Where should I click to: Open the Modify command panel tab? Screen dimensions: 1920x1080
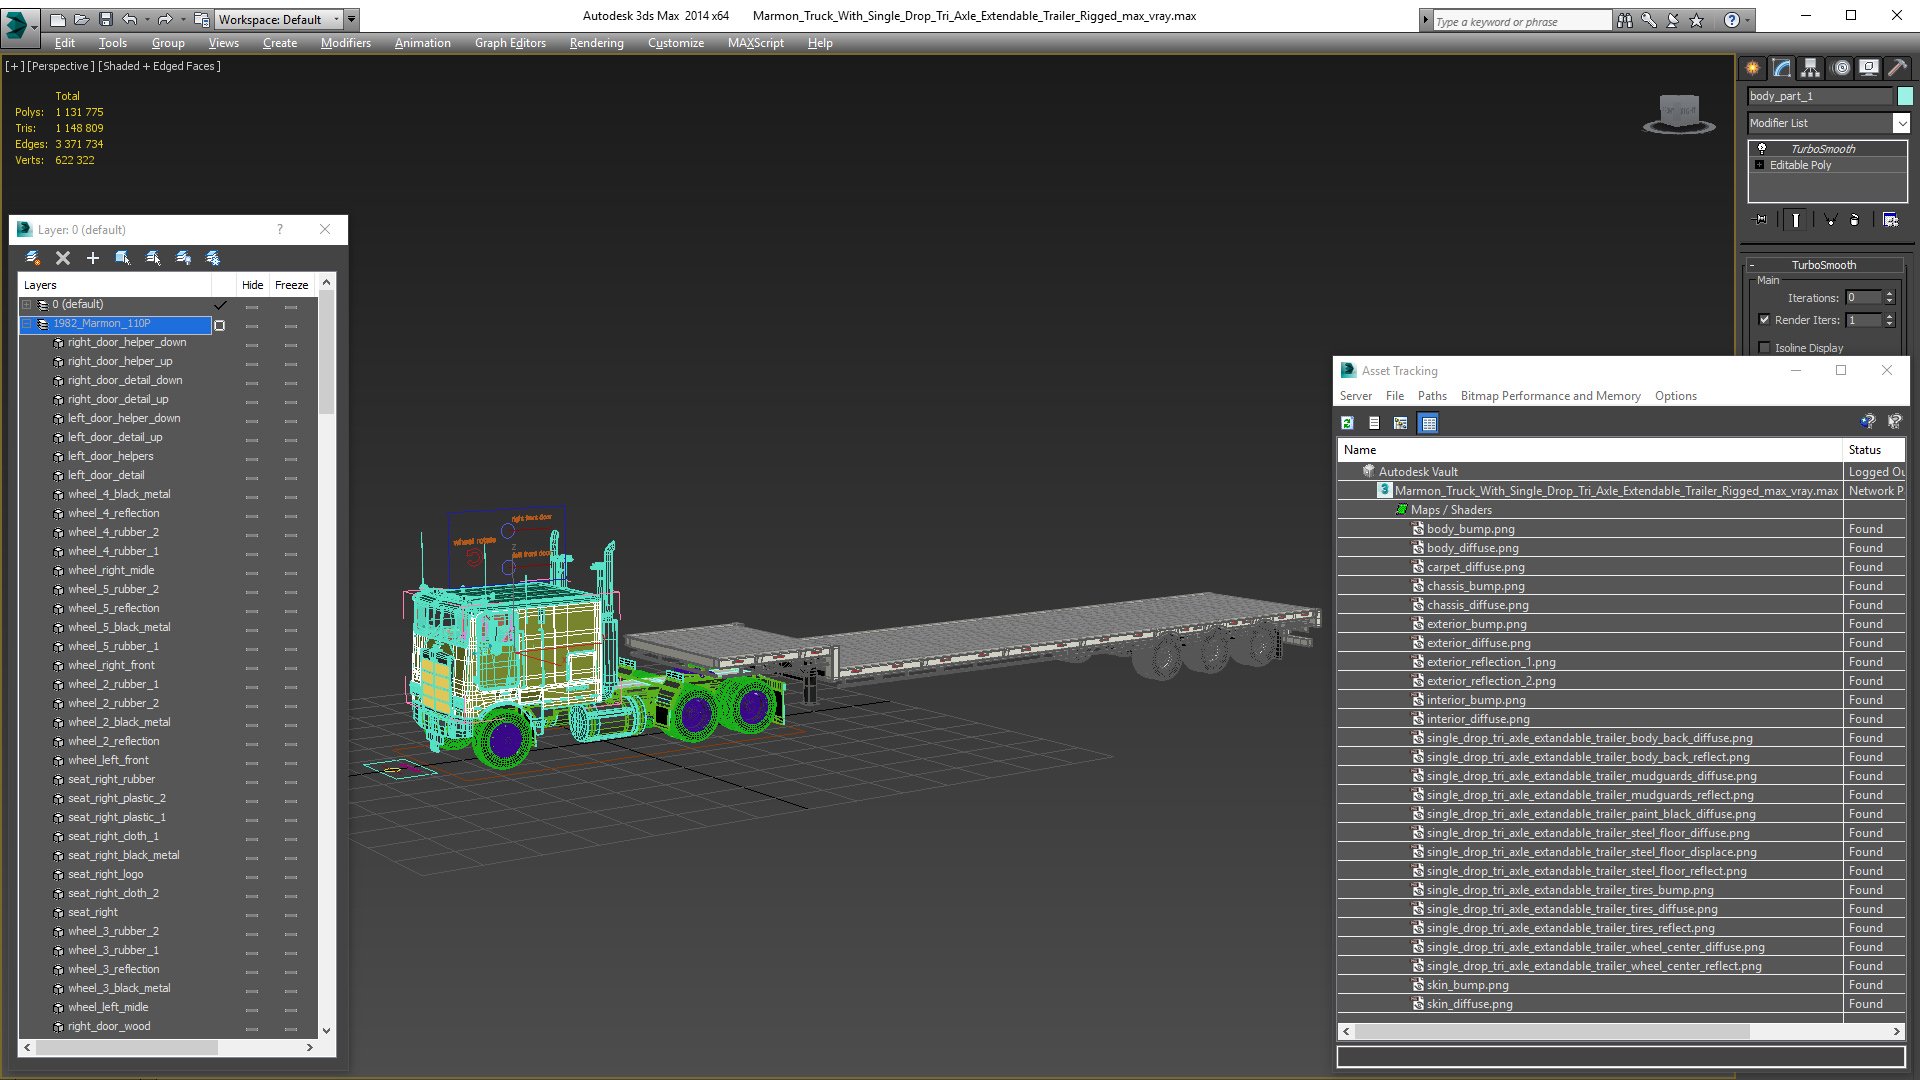pyautogui.click(x=1782, y=68)
